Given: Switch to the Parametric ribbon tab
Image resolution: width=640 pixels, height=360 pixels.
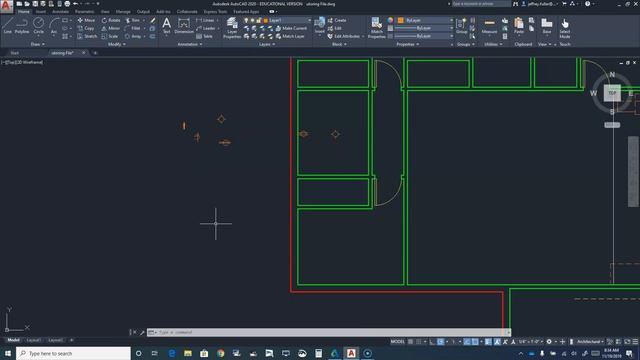Looking at the screenshot, I should pyautogui.click(x=84, y=12).
